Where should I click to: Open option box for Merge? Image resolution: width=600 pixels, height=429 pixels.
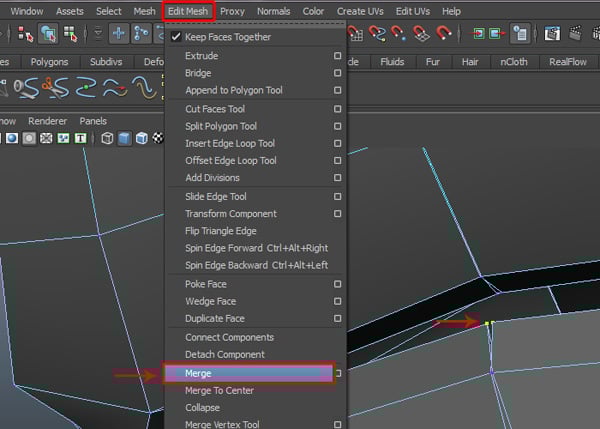tap(338, 373)
